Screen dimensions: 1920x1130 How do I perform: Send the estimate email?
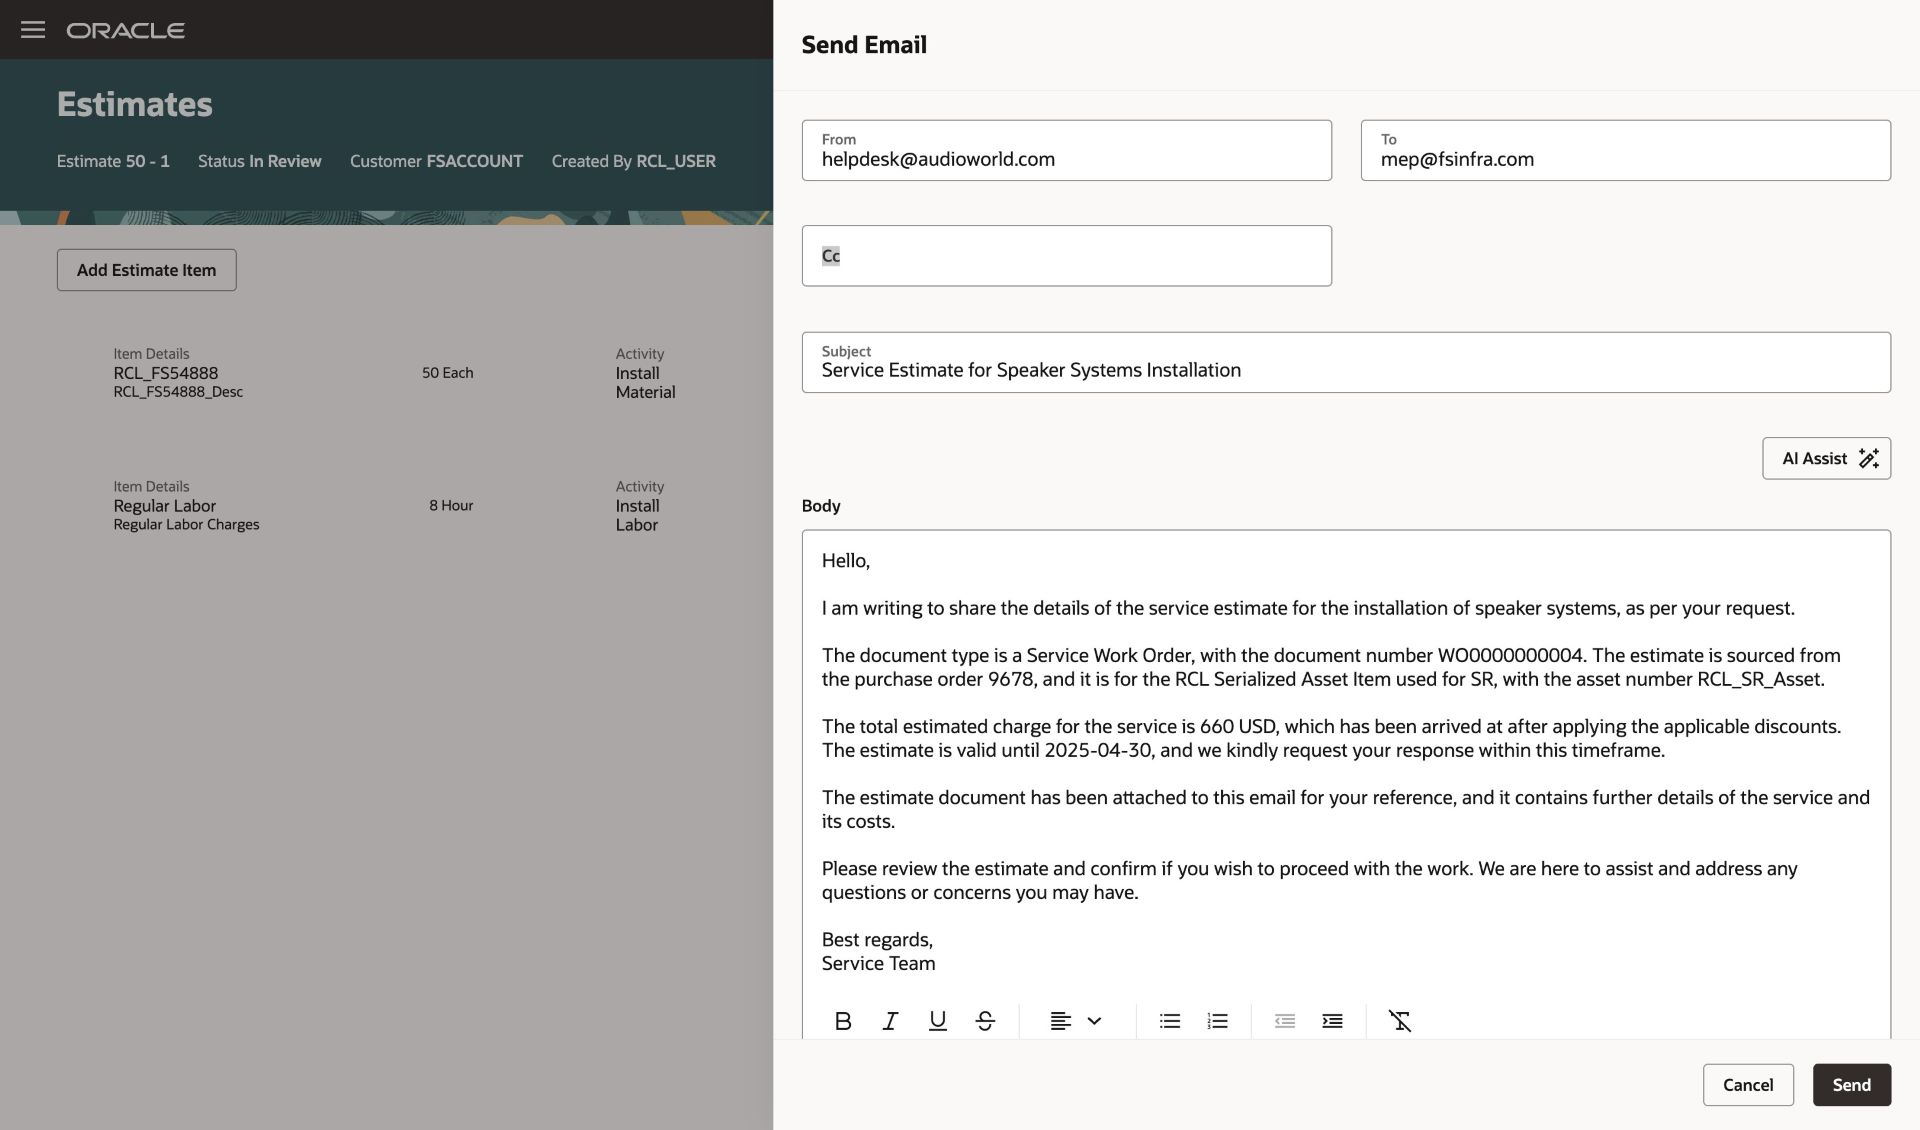(1851, 1085)
